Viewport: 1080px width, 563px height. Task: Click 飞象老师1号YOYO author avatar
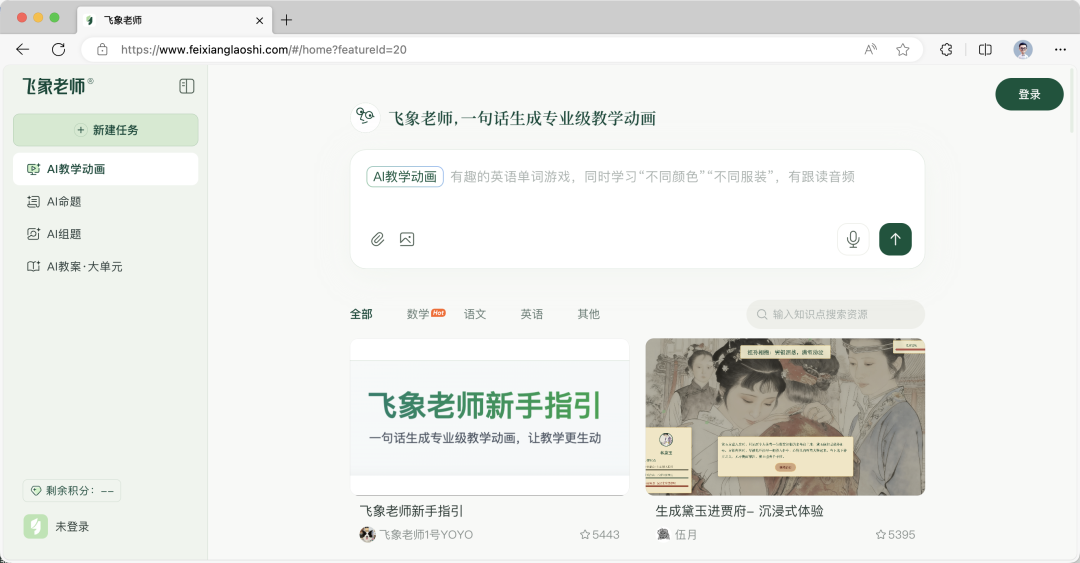coord(368,535)
